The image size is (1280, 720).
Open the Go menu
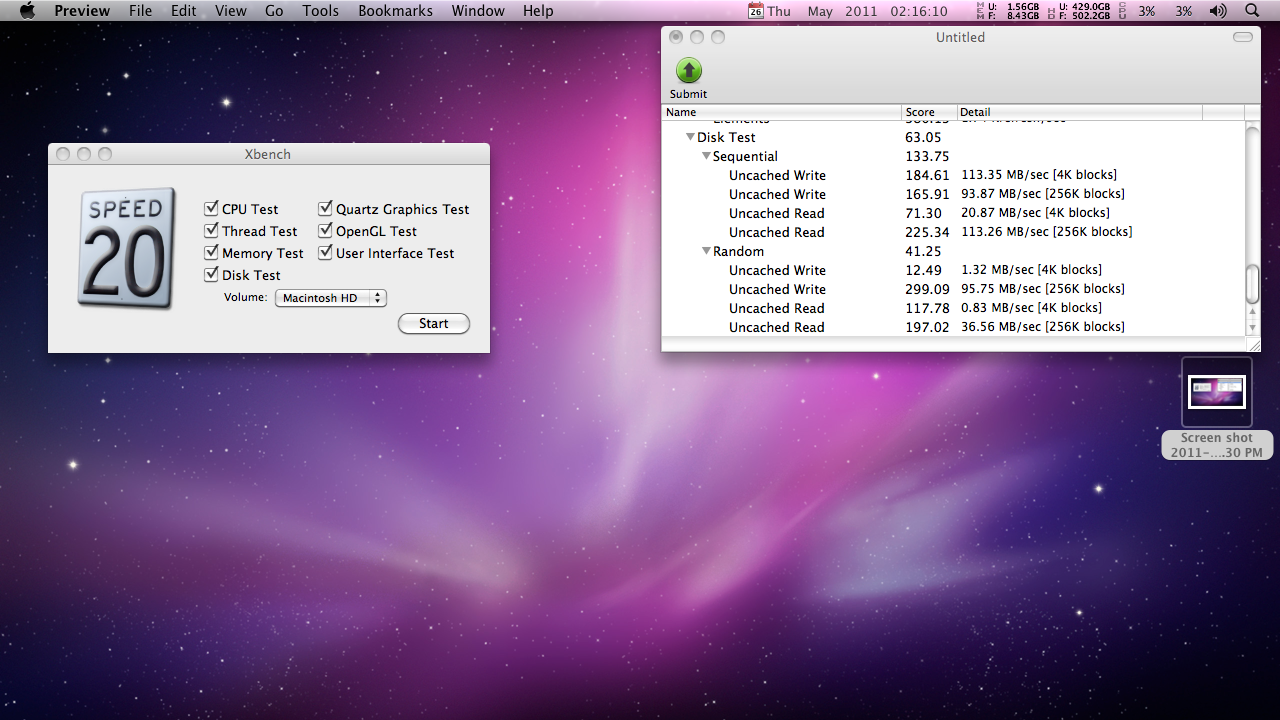pos(274,11)
